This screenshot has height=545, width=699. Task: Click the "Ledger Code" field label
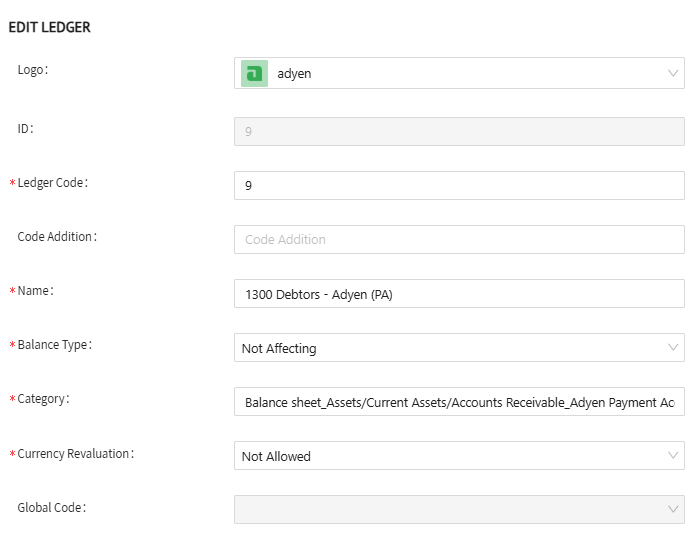(52, 183)
